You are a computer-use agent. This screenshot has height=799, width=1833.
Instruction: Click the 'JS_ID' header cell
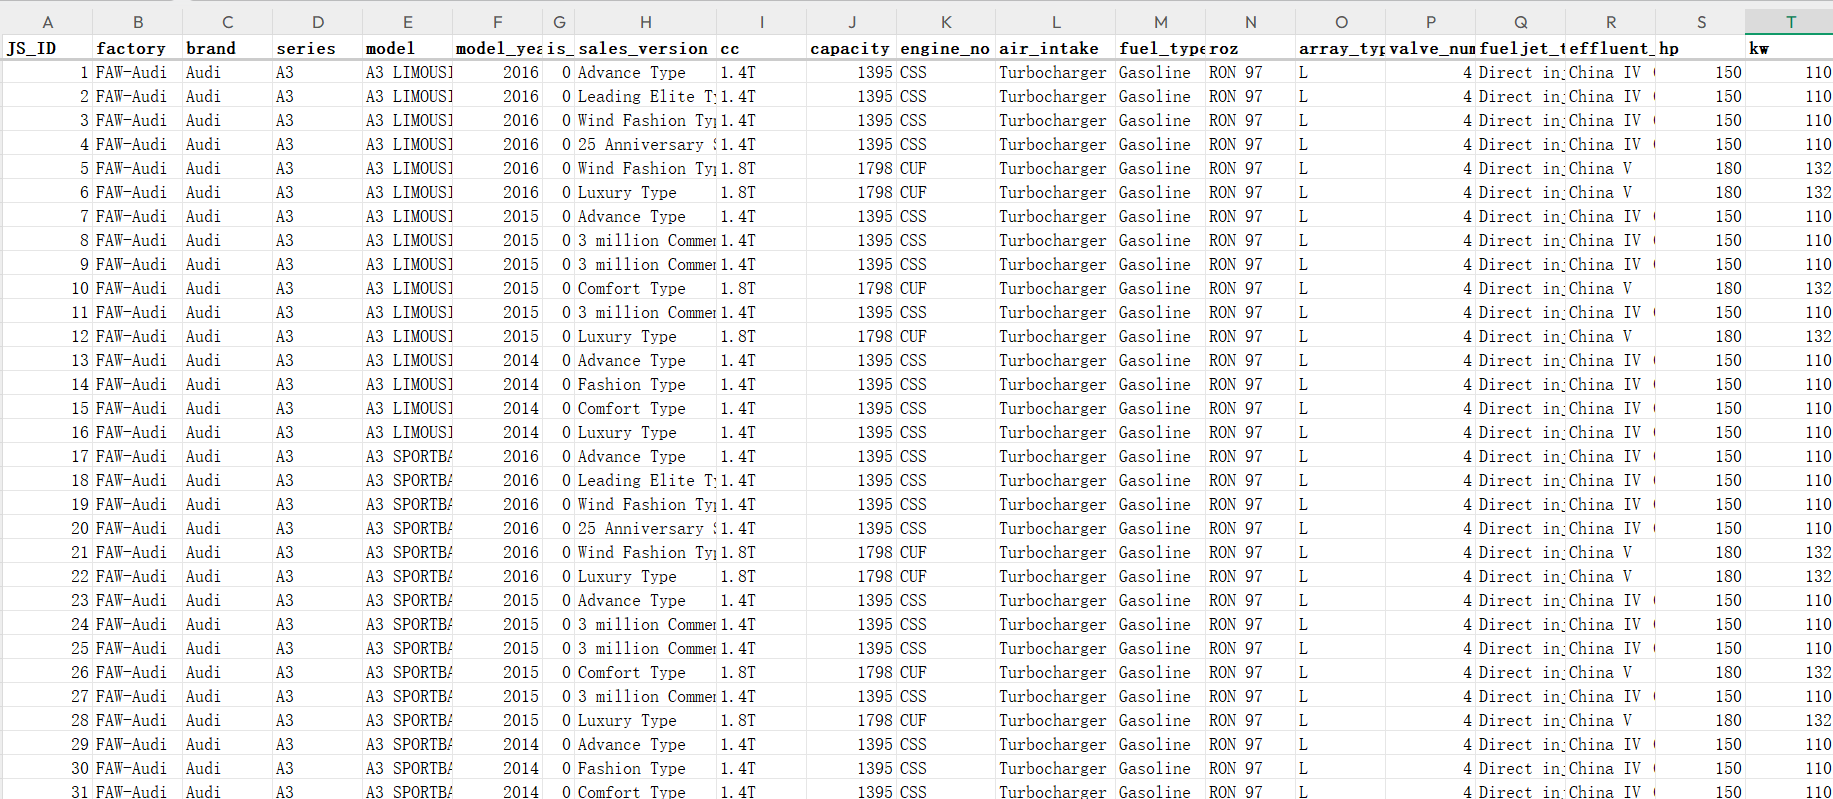coord(47,48)
